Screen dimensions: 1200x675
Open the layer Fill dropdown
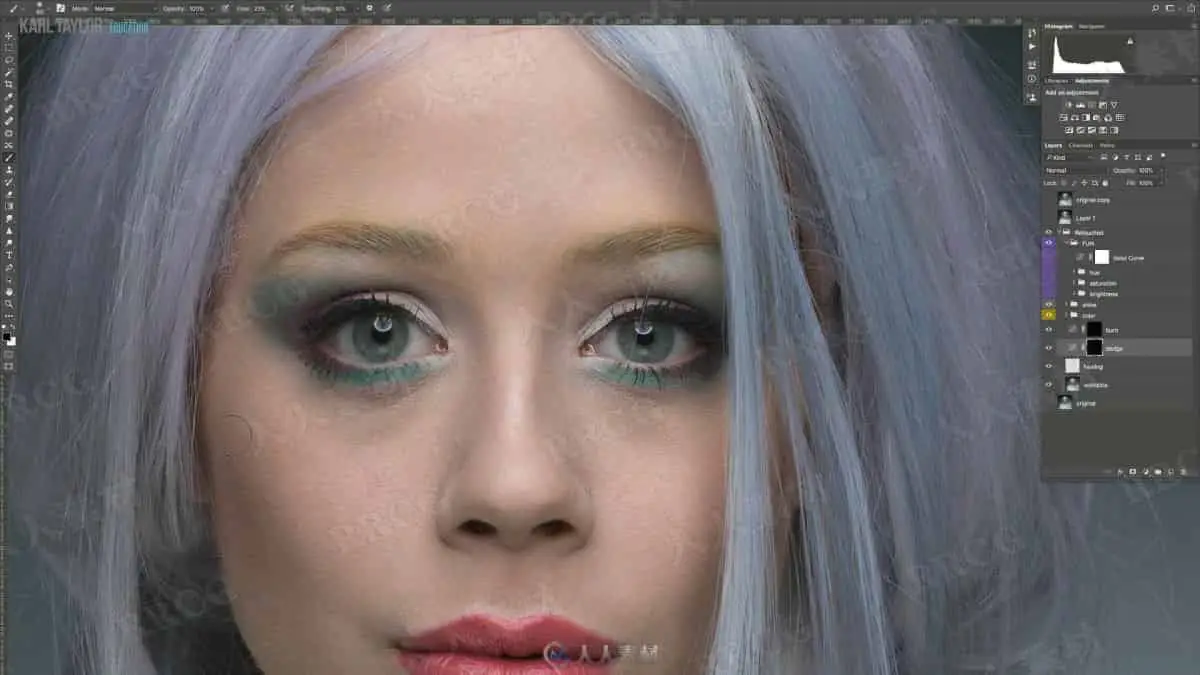1162,183
